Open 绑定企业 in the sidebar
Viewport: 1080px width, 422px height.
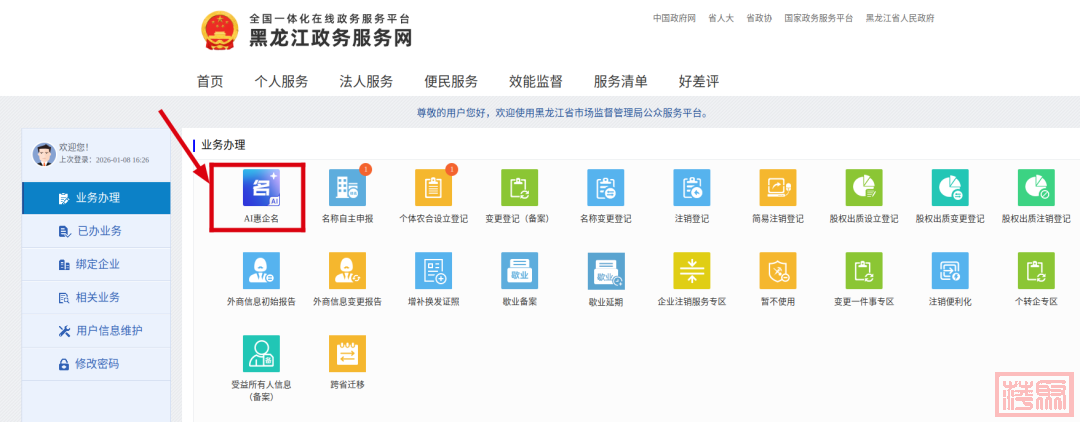click(x=99, y=264)
